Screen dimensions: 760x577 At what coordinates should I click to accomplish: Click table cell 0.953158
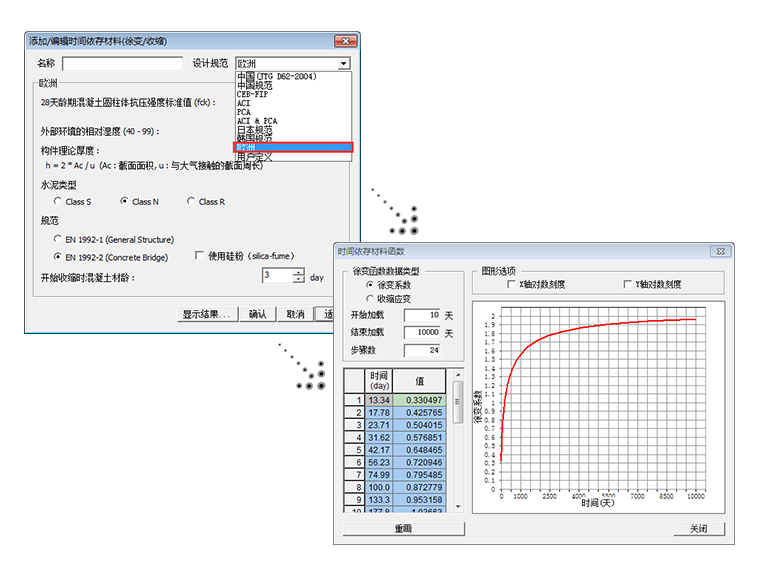[x=419, y=500]
